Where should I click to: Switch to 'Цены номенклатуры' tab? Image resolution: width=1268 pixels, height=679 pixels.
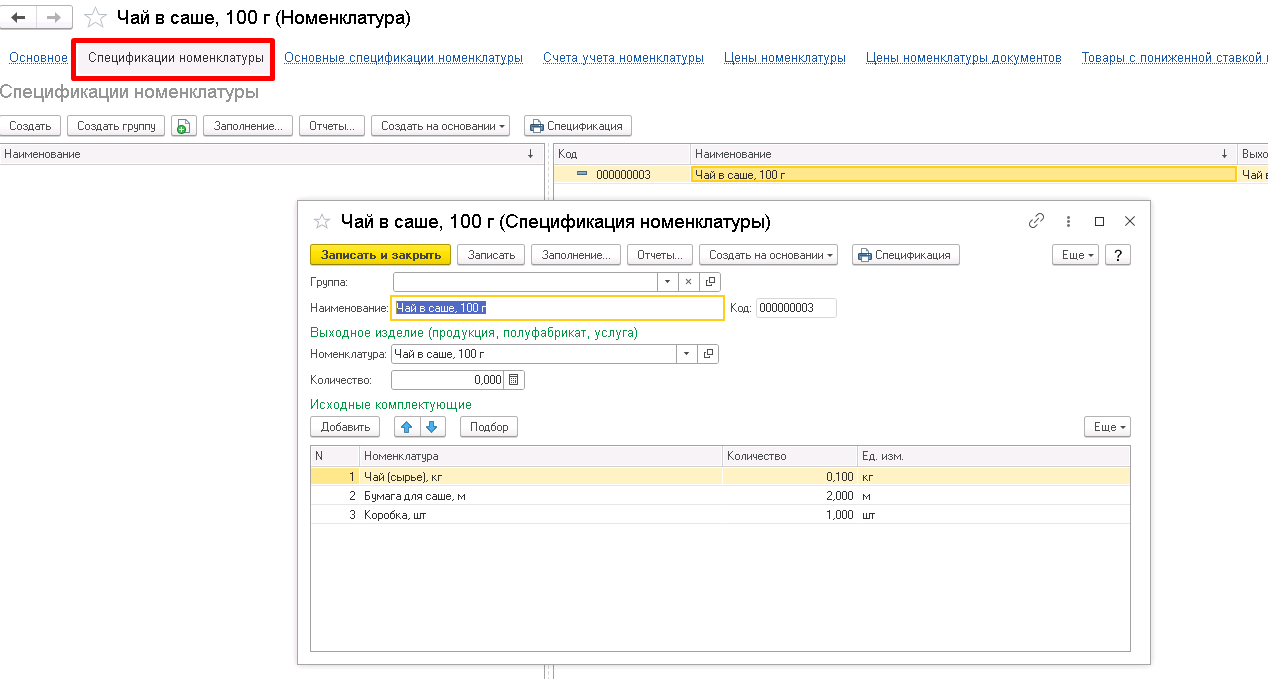(784, 58)
